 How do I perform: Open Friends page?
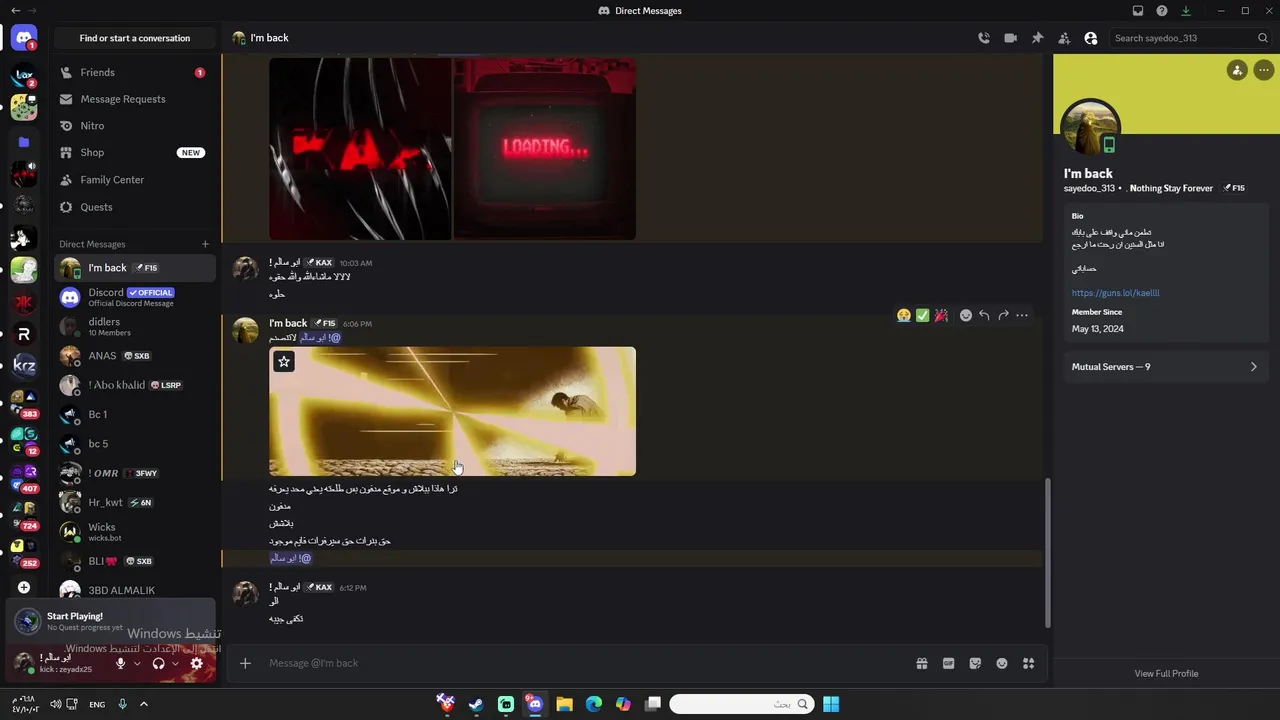pos(135,72)
